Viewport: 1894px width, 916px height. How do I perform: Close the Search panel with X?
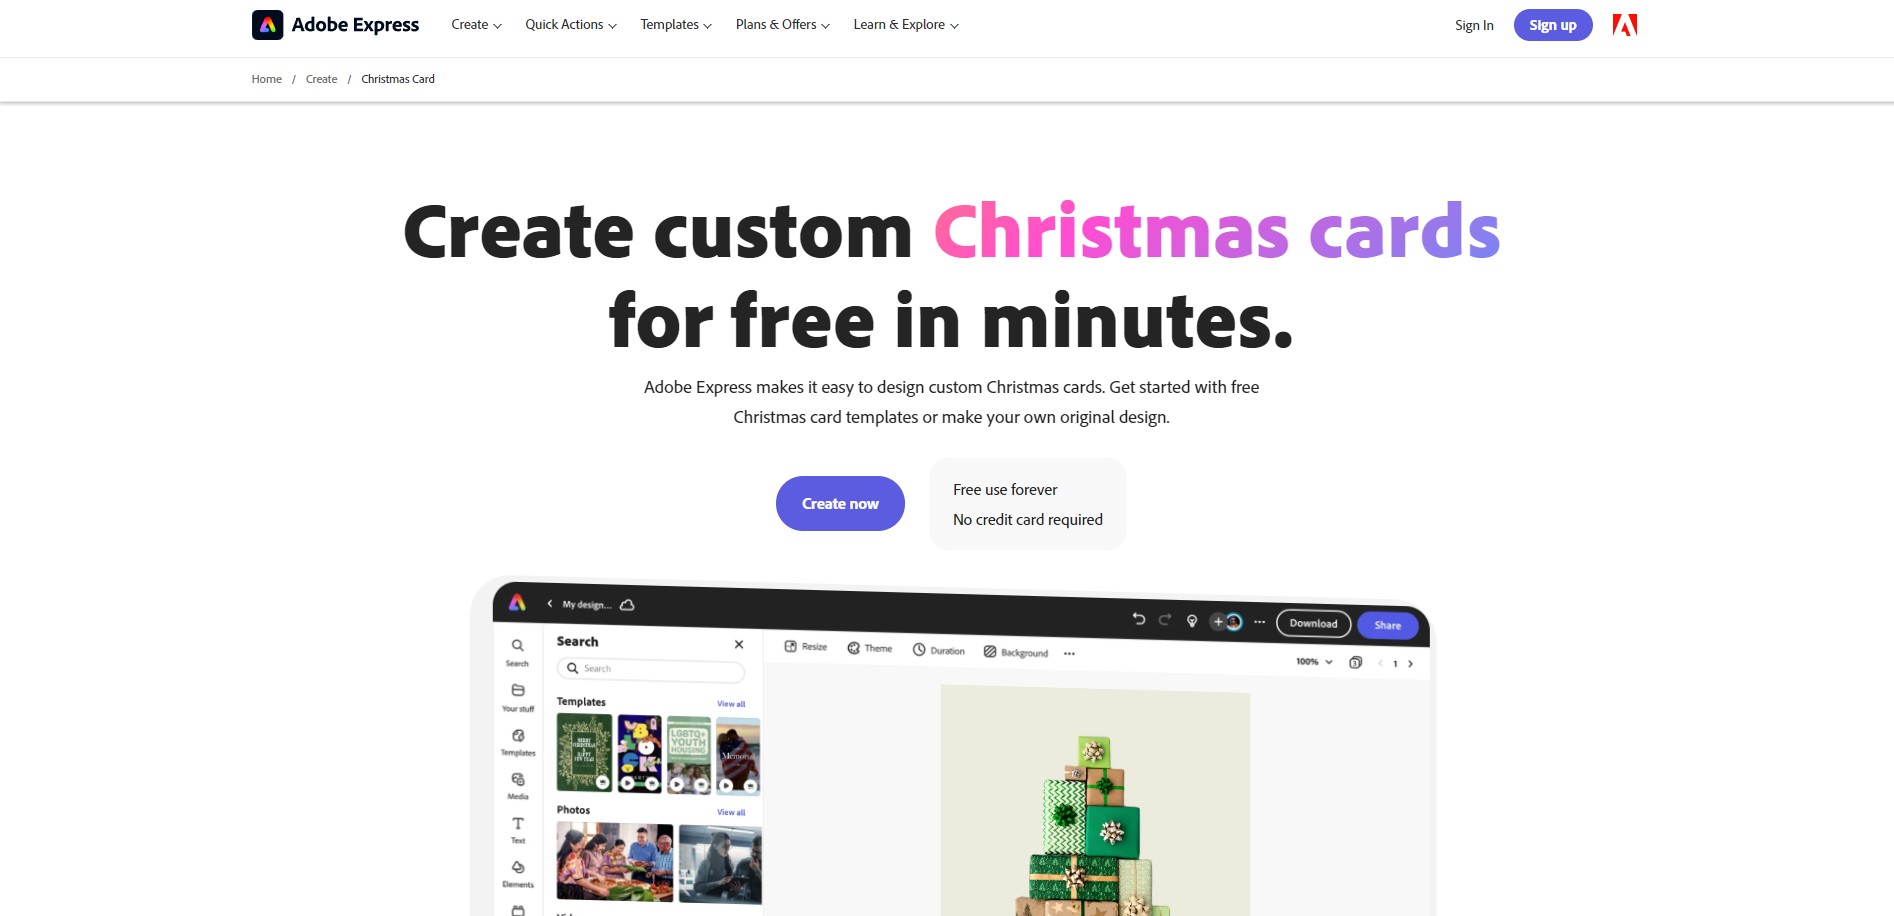739,644
